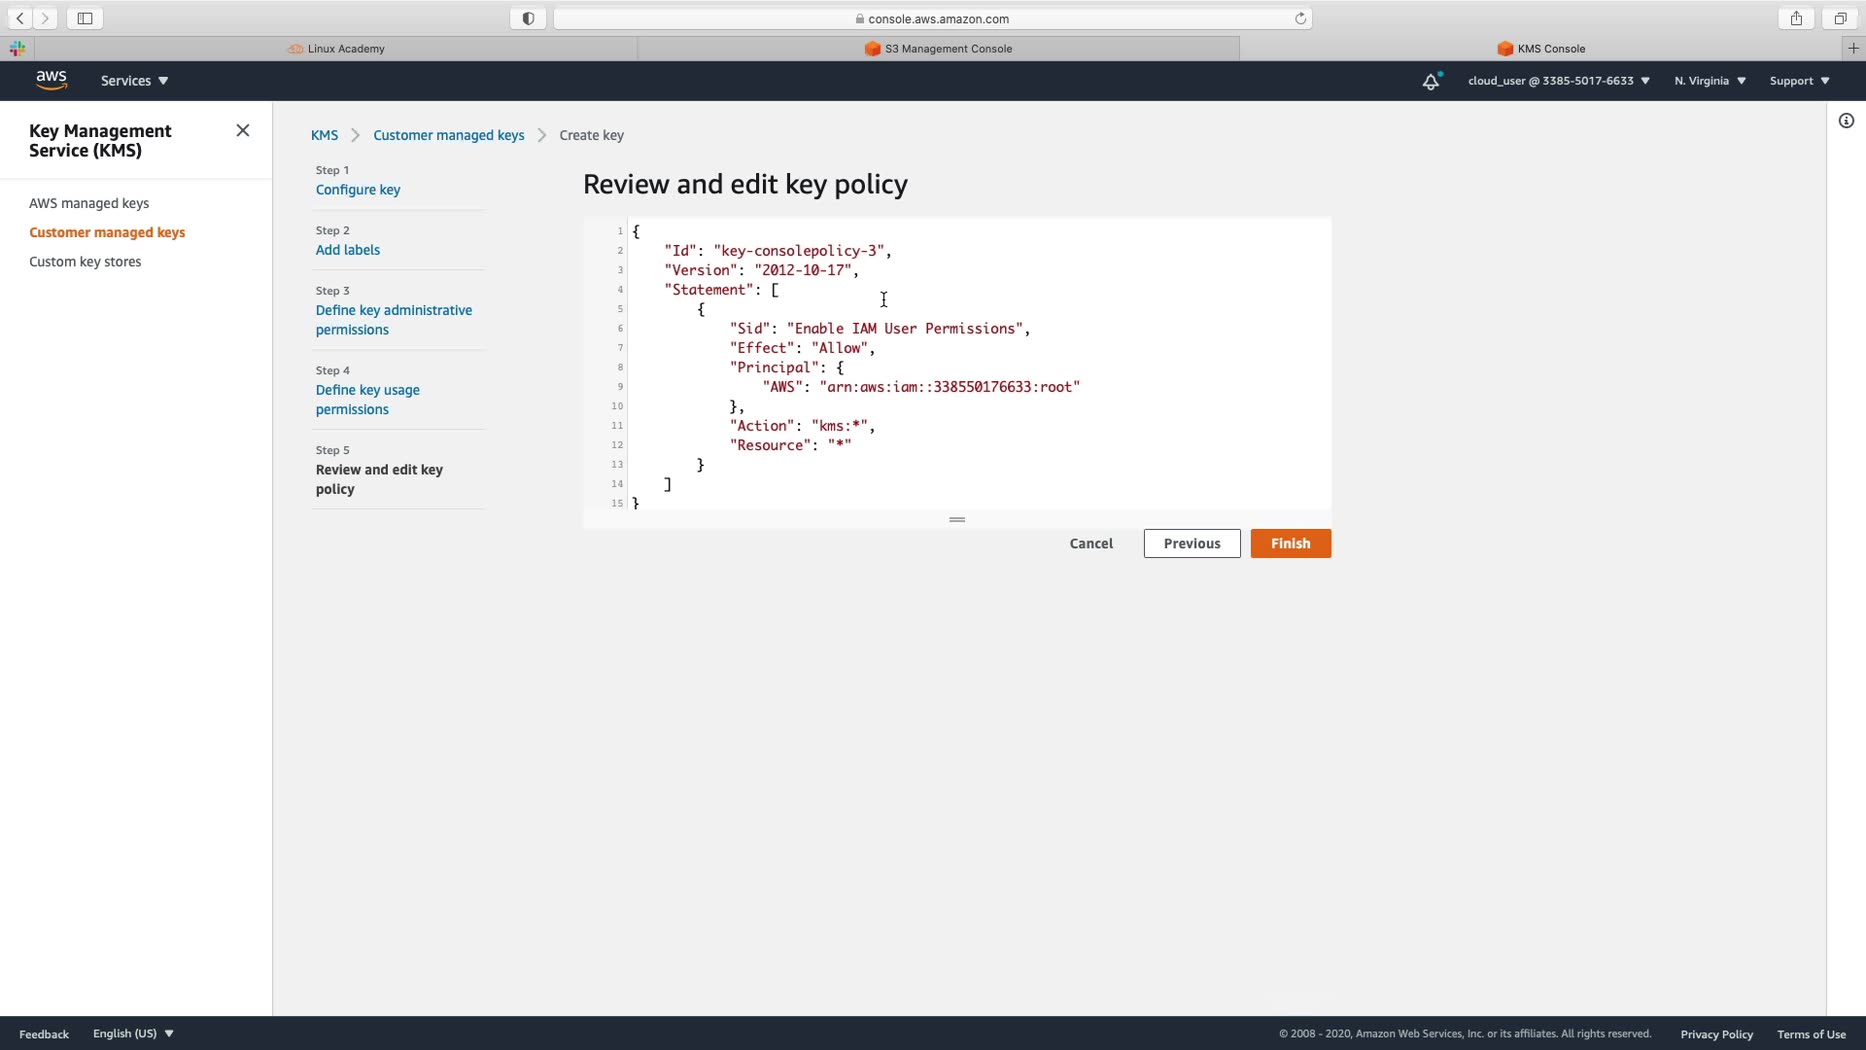This screenshot has height=1050, width=1866.
Task: Click the Safari address bar
Action: point(932,18)
